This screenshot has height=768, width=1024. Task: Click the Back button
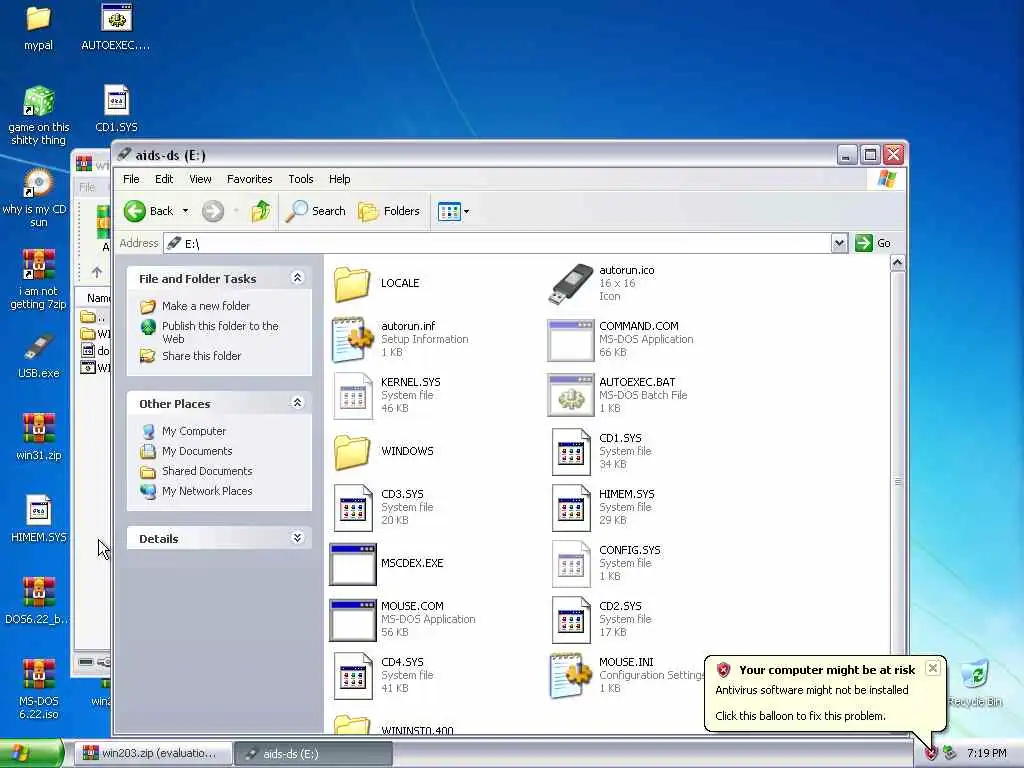[x=149, y=211]
